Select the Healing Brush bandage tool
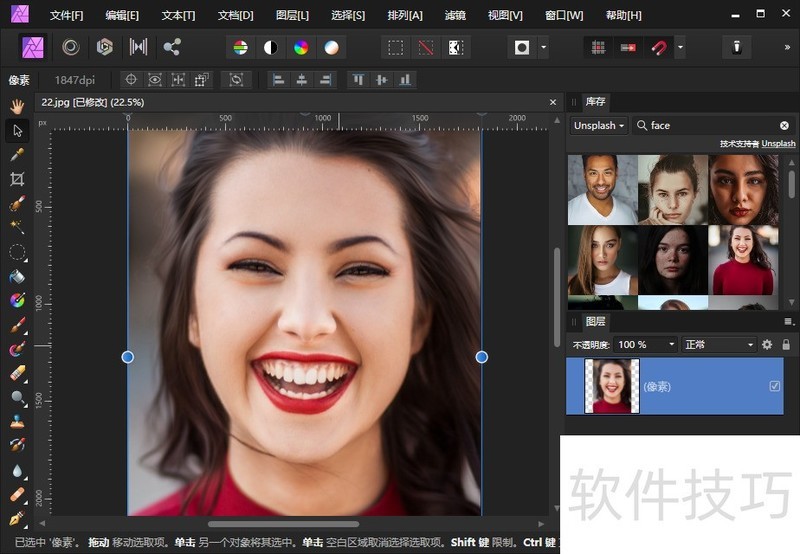Screen dimensions: 800x554 pyautogui.click(x=17, y=494)
